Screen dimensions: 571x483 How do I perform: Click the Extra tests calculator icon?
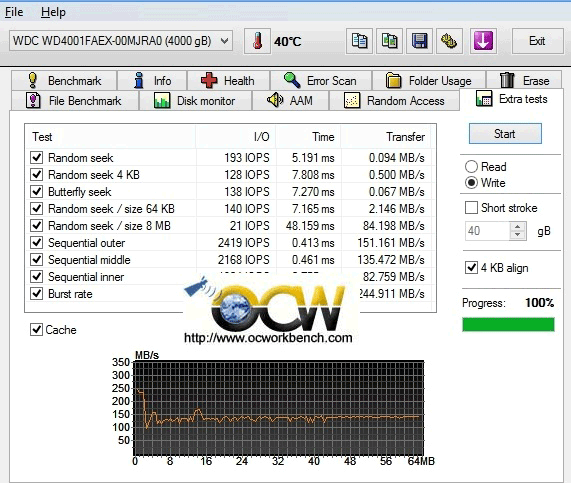[484, 98]
